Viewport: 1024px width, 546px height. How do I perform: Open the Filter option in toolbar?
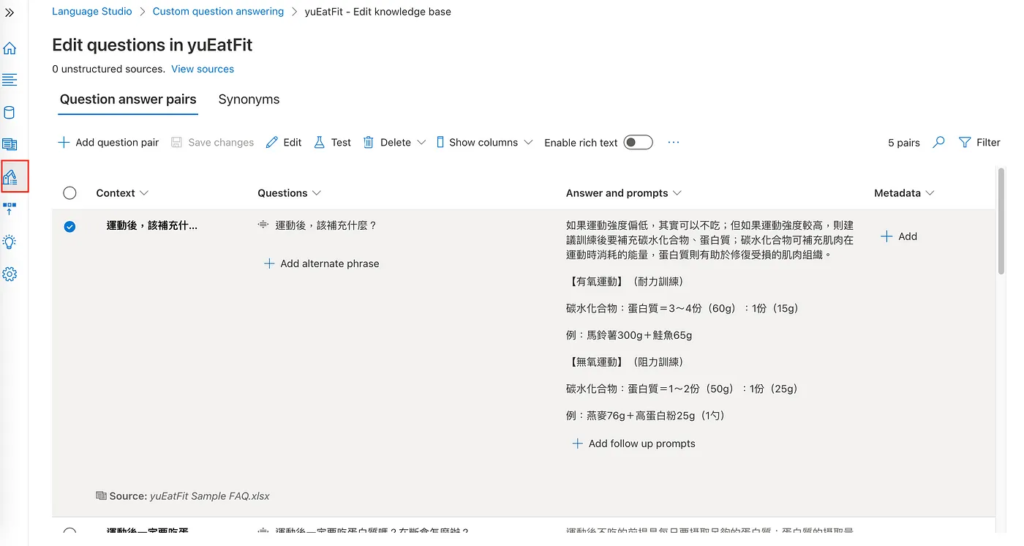[979, 143]
